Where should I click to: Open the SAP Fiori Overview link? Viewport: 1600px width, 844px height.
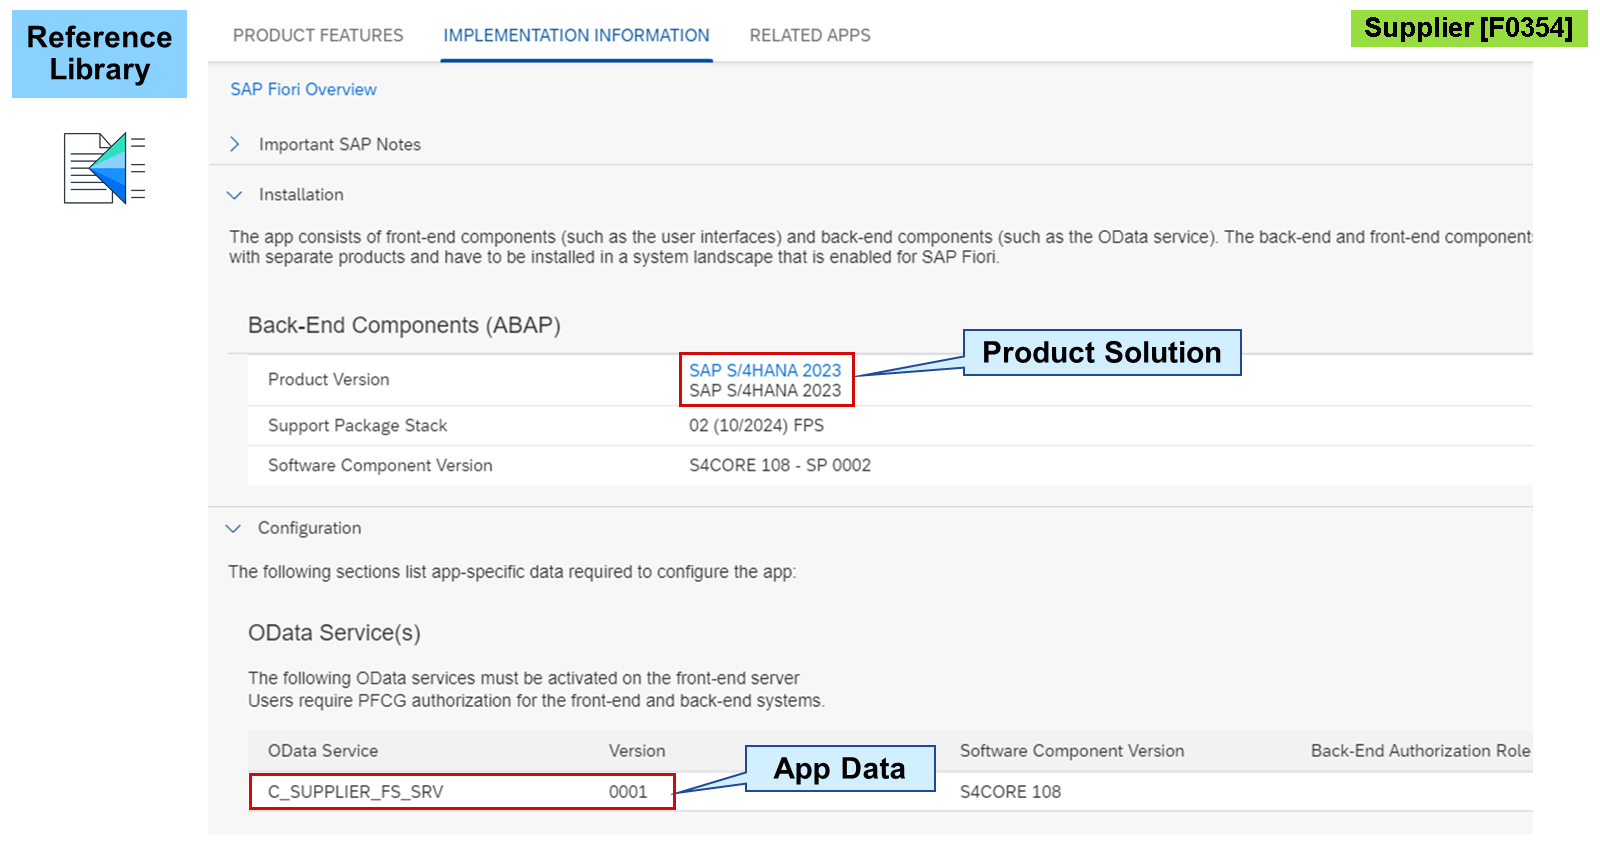click(303, 89)
